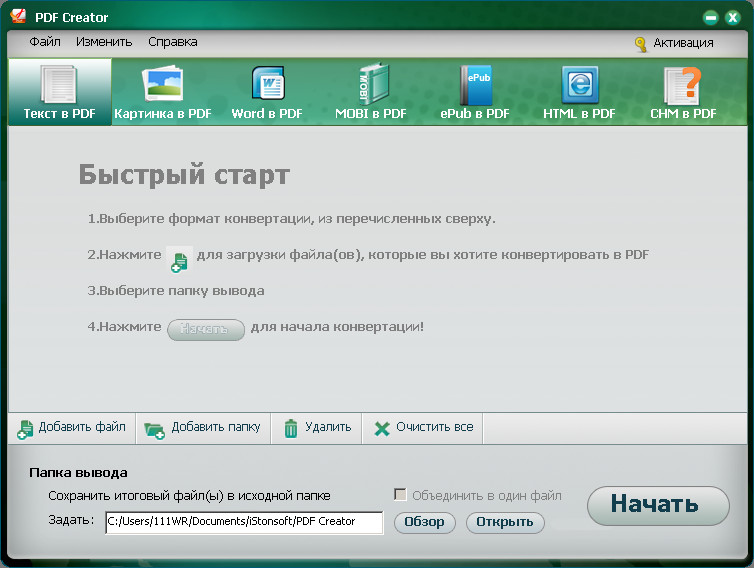Click the text '3.Выберите папку вывода'
This screenshot has width=754, height=568.
[x=176, y=291]
